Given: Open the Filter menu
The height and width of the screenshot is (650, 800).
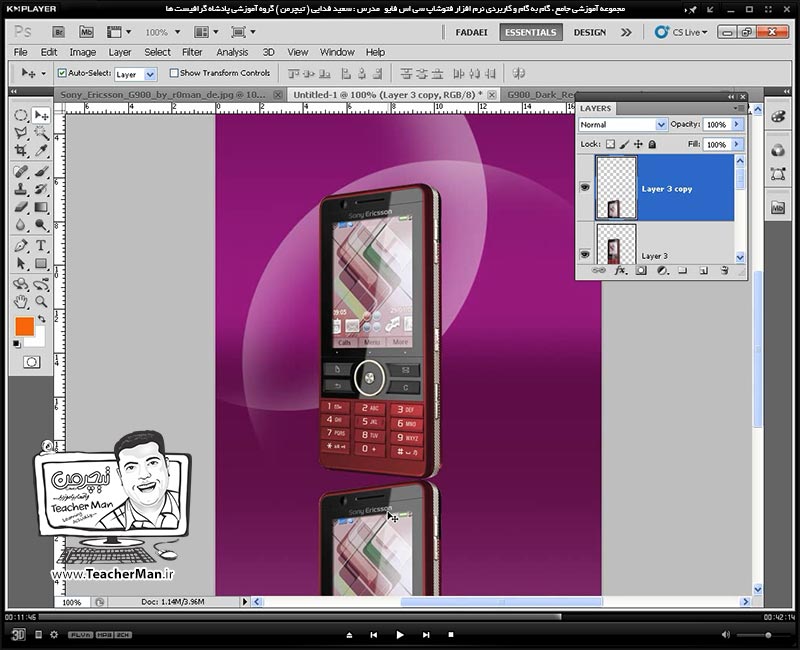Looking at the screenshot, I should (x=192, y=52).
